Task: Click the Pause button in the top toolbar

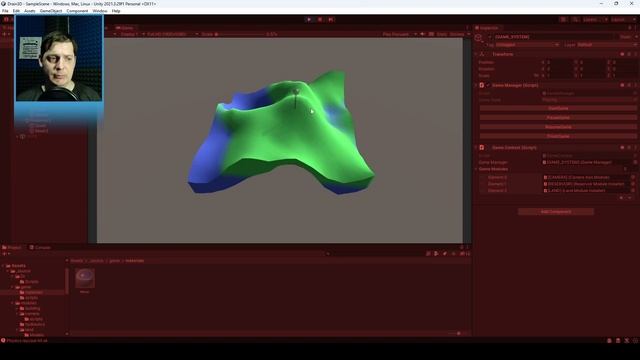Action: (320, 19)
